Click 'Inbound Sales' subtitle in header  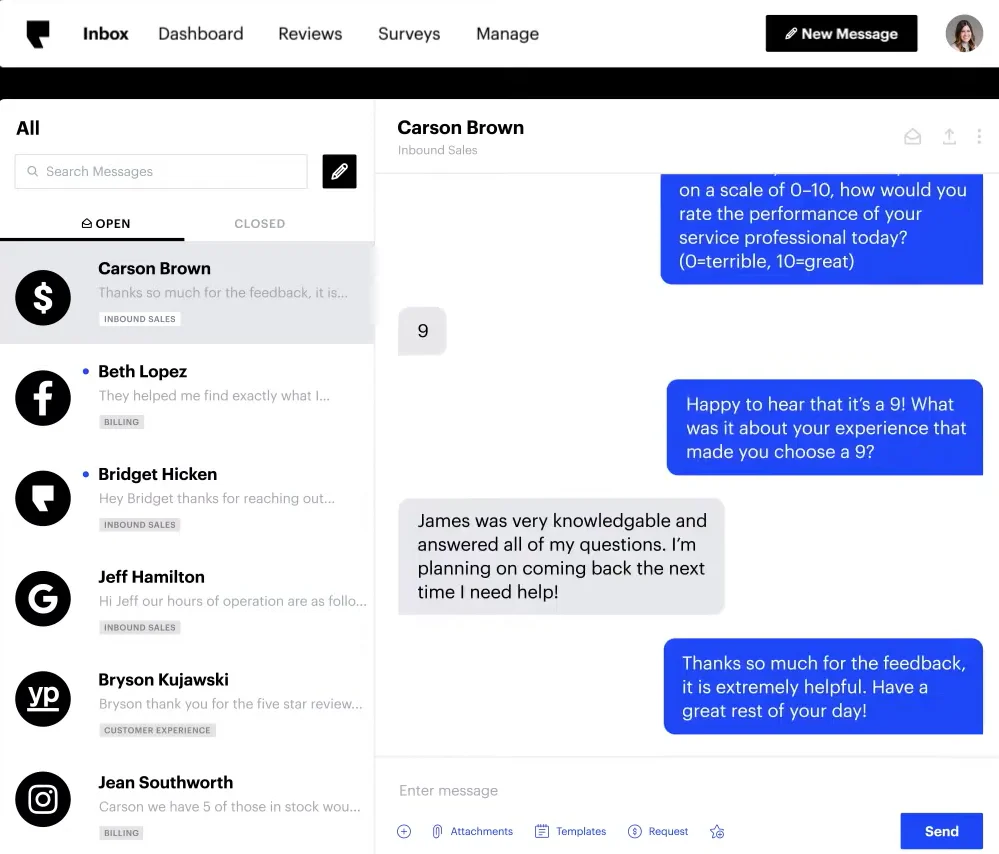pos(438,150)
